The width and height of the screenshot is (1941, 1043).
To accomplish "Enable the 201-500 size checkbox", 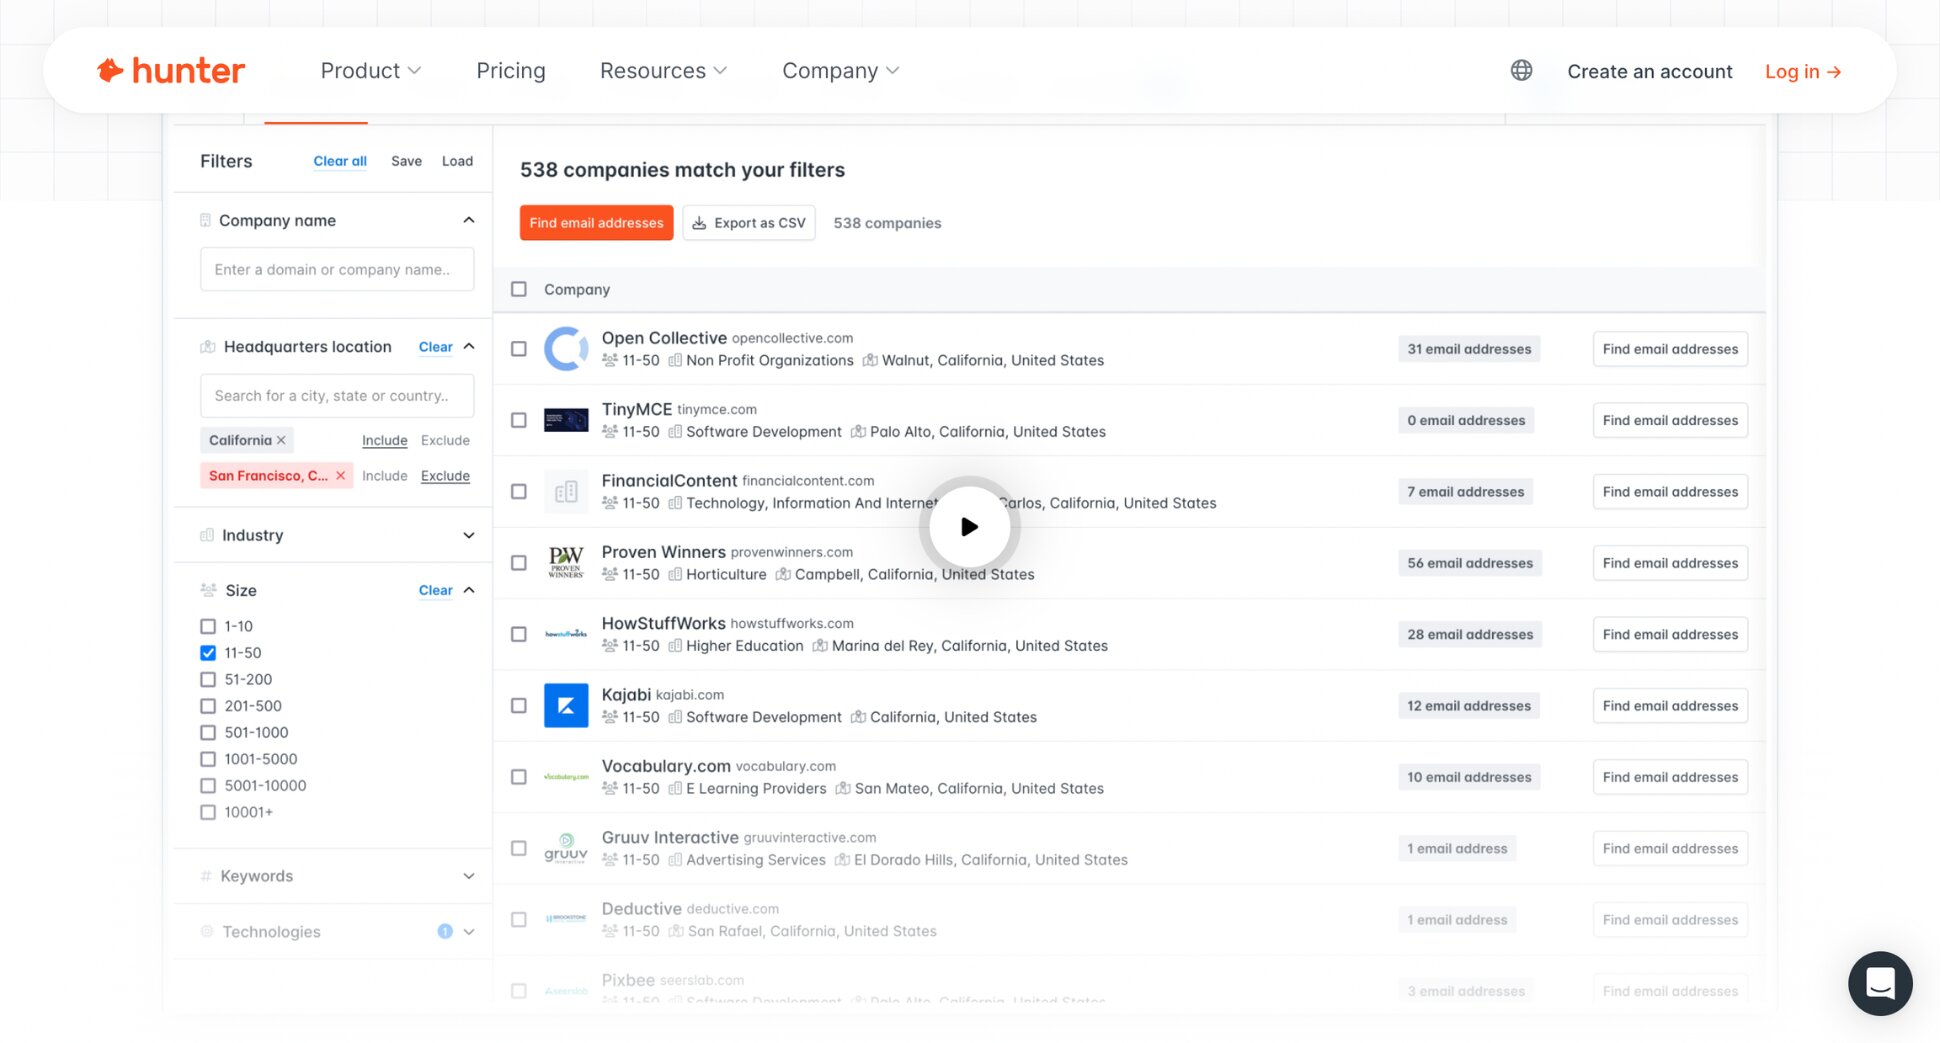I will [208, 706].
